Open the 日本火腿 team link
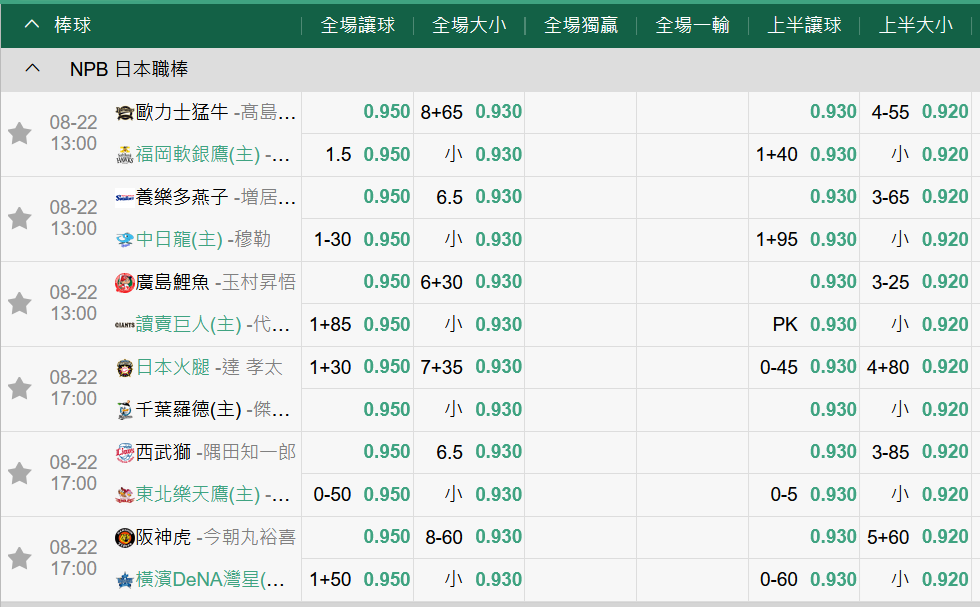The image size is (980, 607). click(x=172, y=367)
